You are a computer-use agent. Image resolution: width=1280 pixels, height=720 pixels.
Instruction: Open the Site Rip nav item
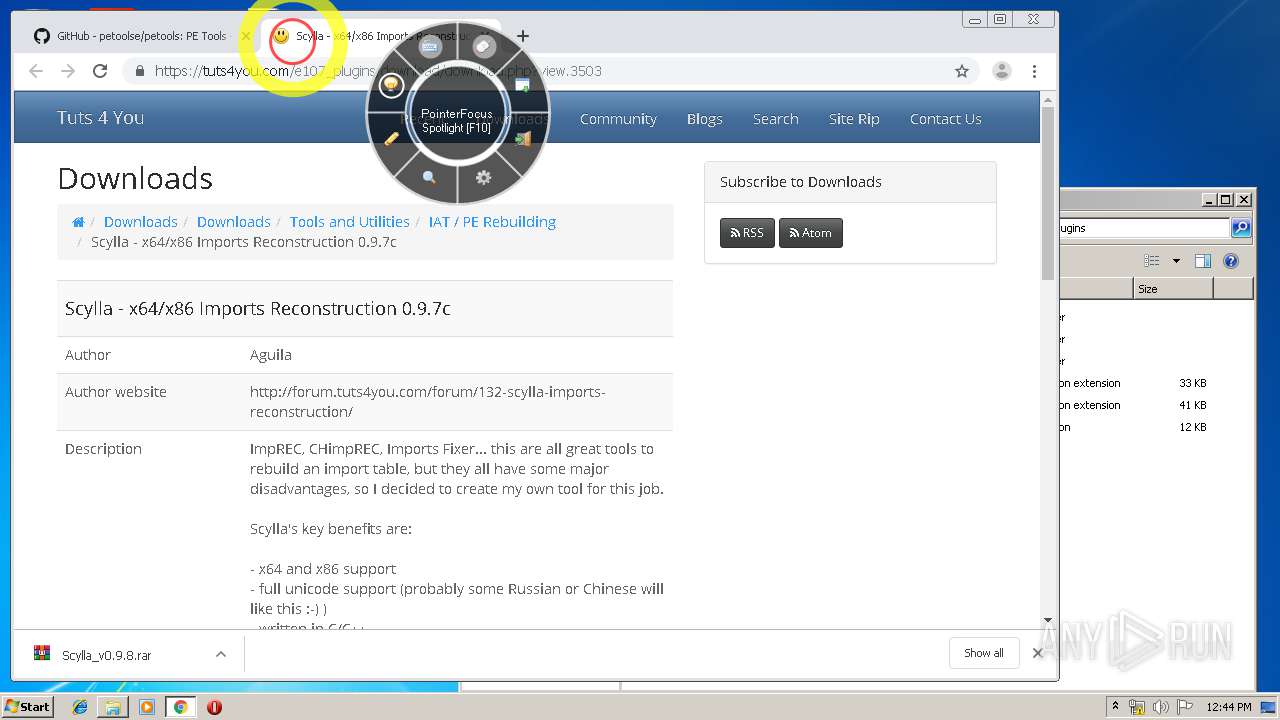854,119
